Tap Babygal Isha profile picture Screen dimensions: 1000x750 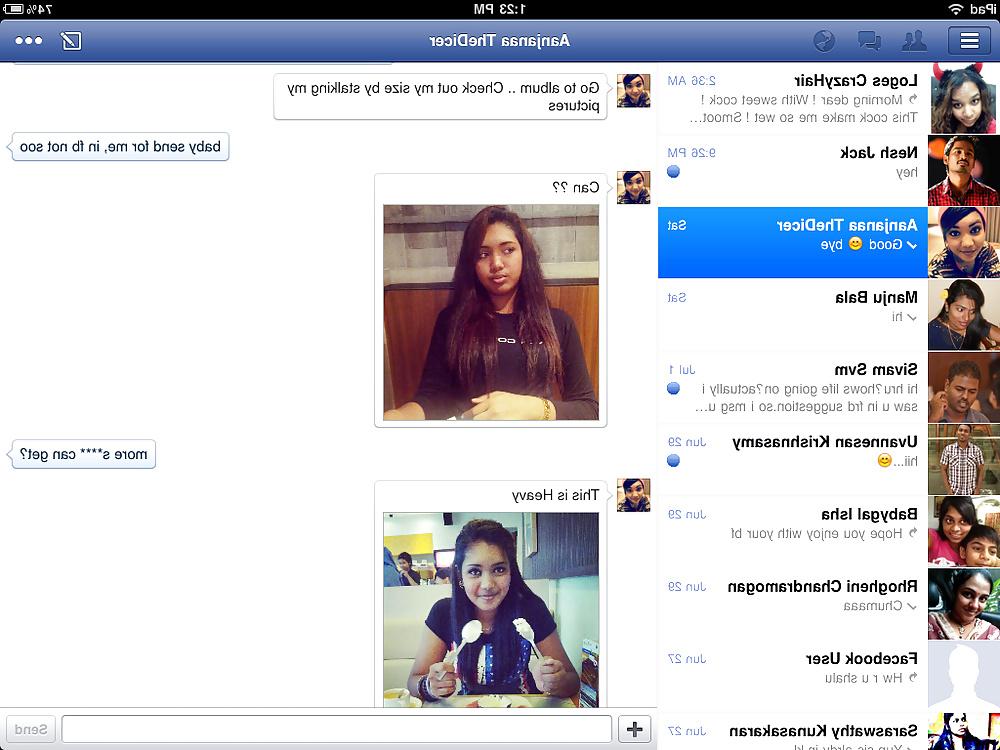tap(964, 531)
